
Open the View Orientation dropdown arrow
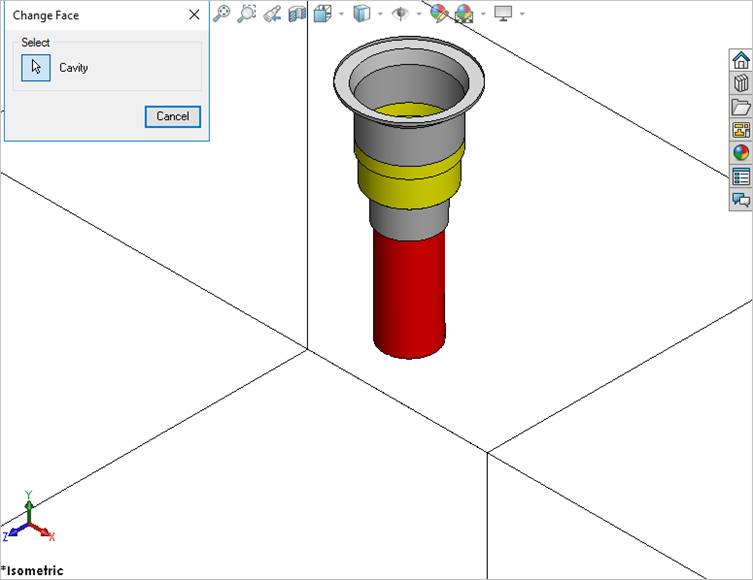point(341,13)
